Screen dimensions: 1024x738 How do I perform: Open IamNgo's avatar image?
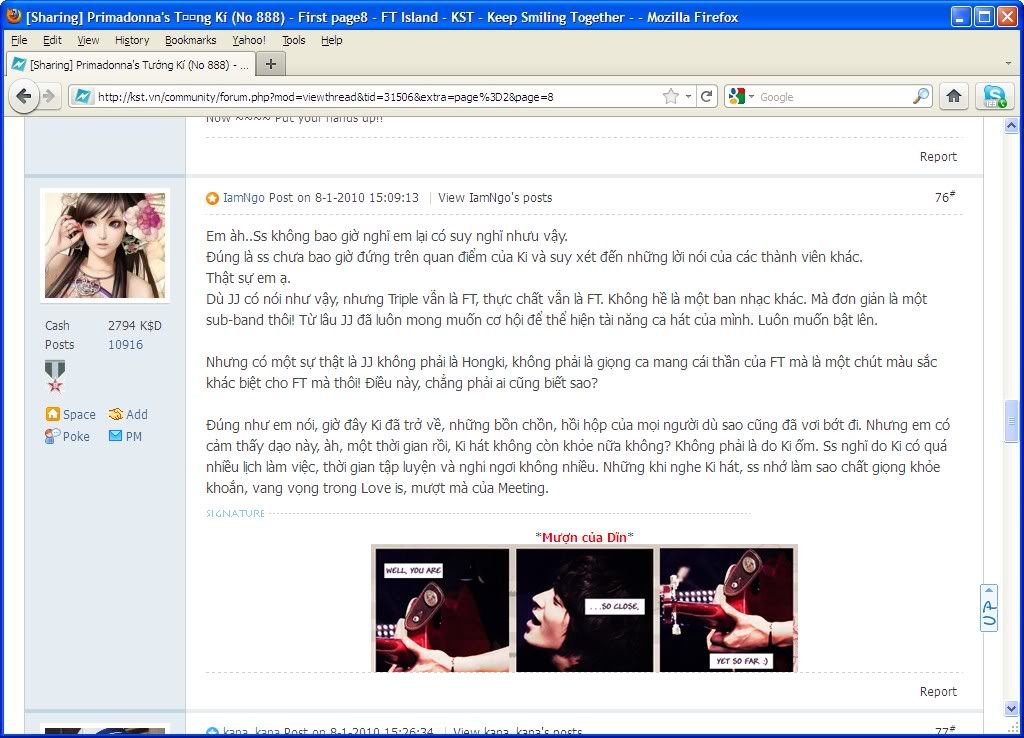click(x=105, y=246)
